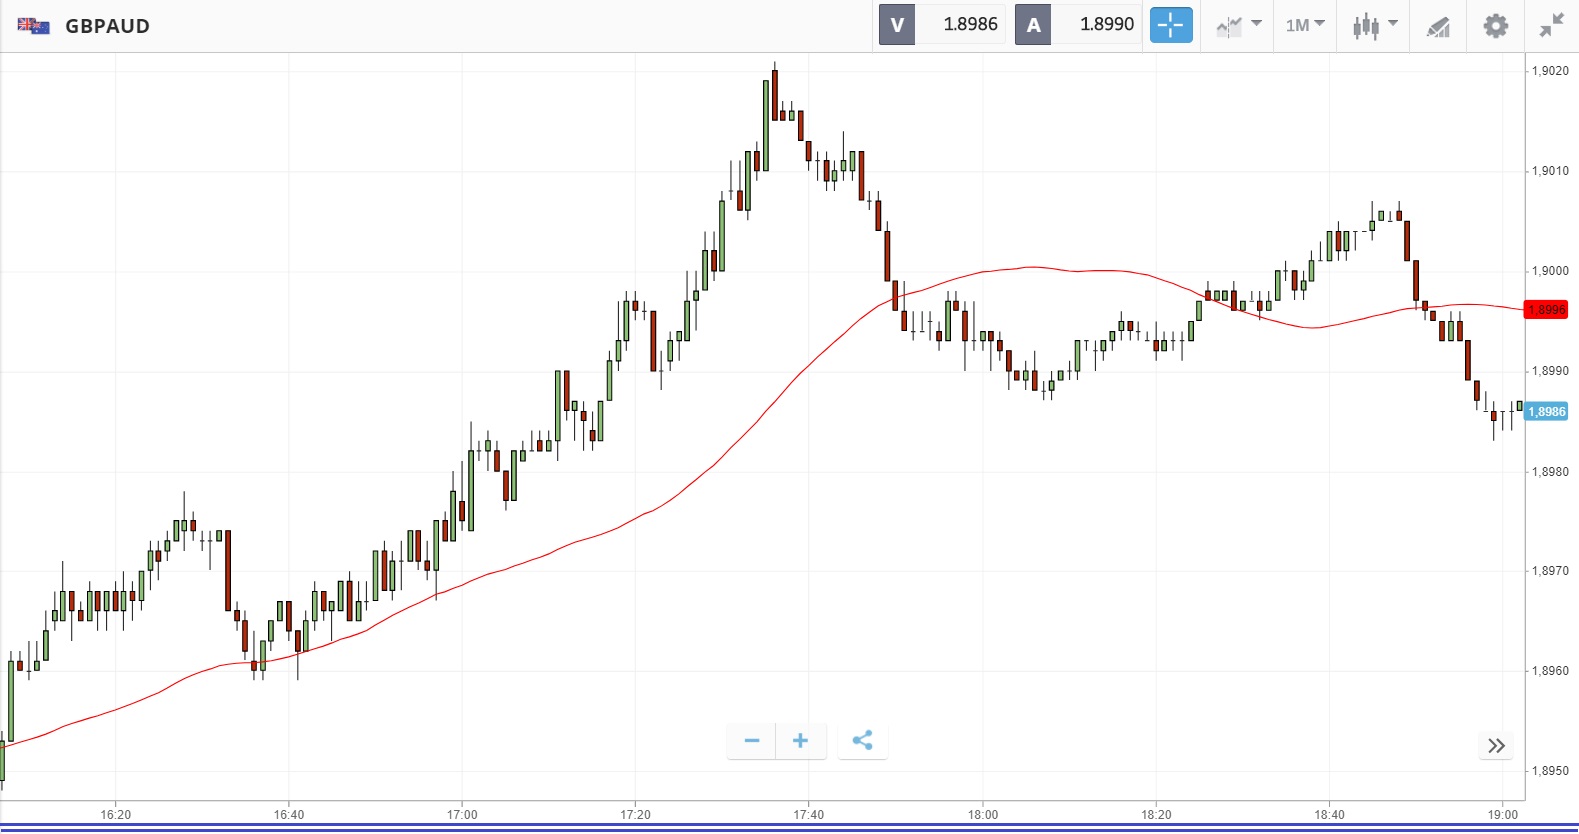Open the 1M timeframe dropdown
Viewport: 1579px width, 834px height.
tap(1305, 25)
